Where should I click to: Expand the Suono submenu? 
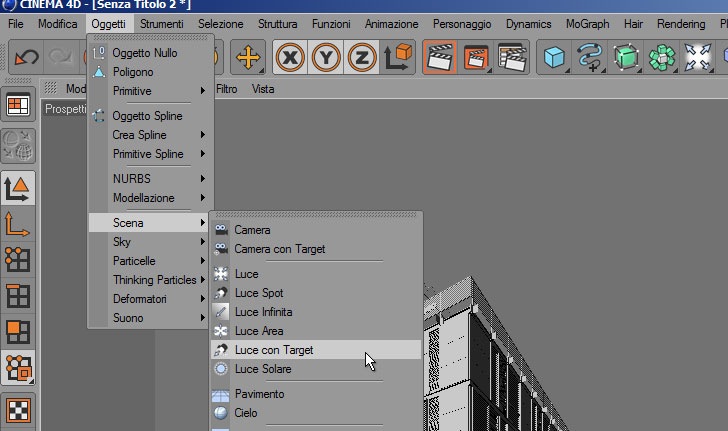[150, 318]
